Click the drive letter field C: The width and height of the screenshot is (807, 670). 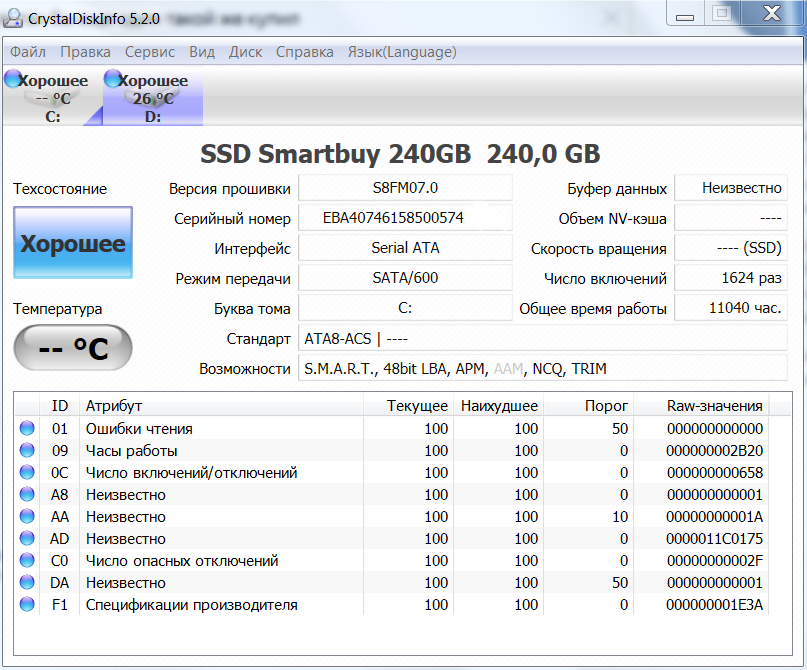click(x=405, y=308)
